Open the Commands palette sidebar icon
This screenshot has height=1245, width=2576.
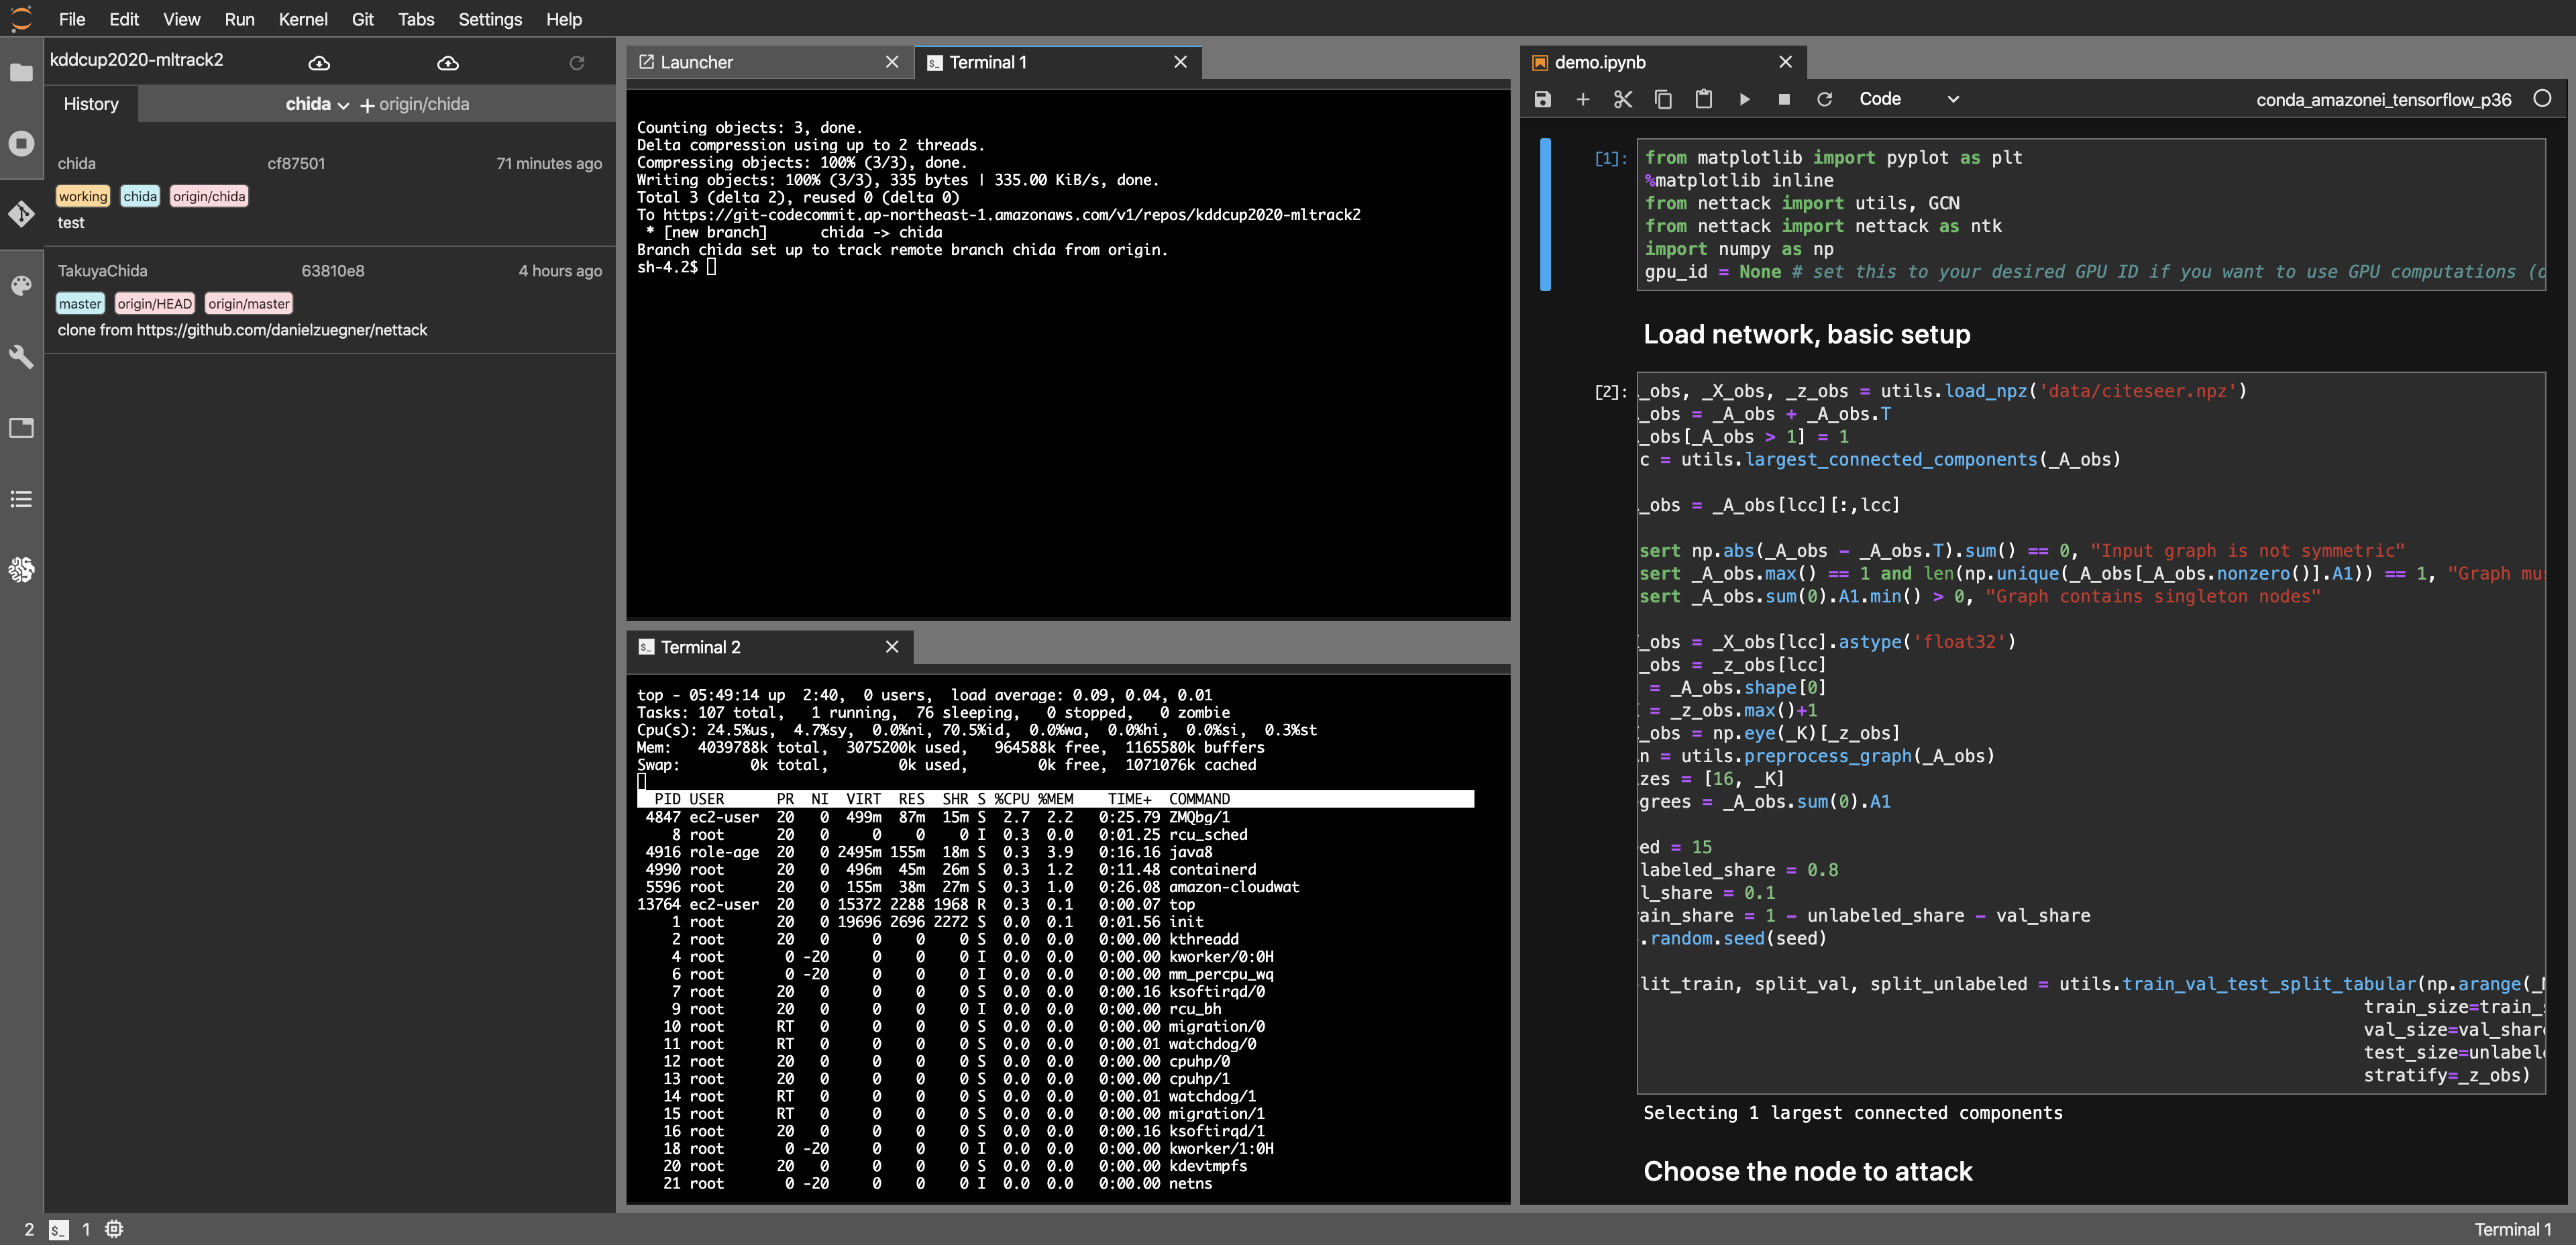tap(21, 285)
